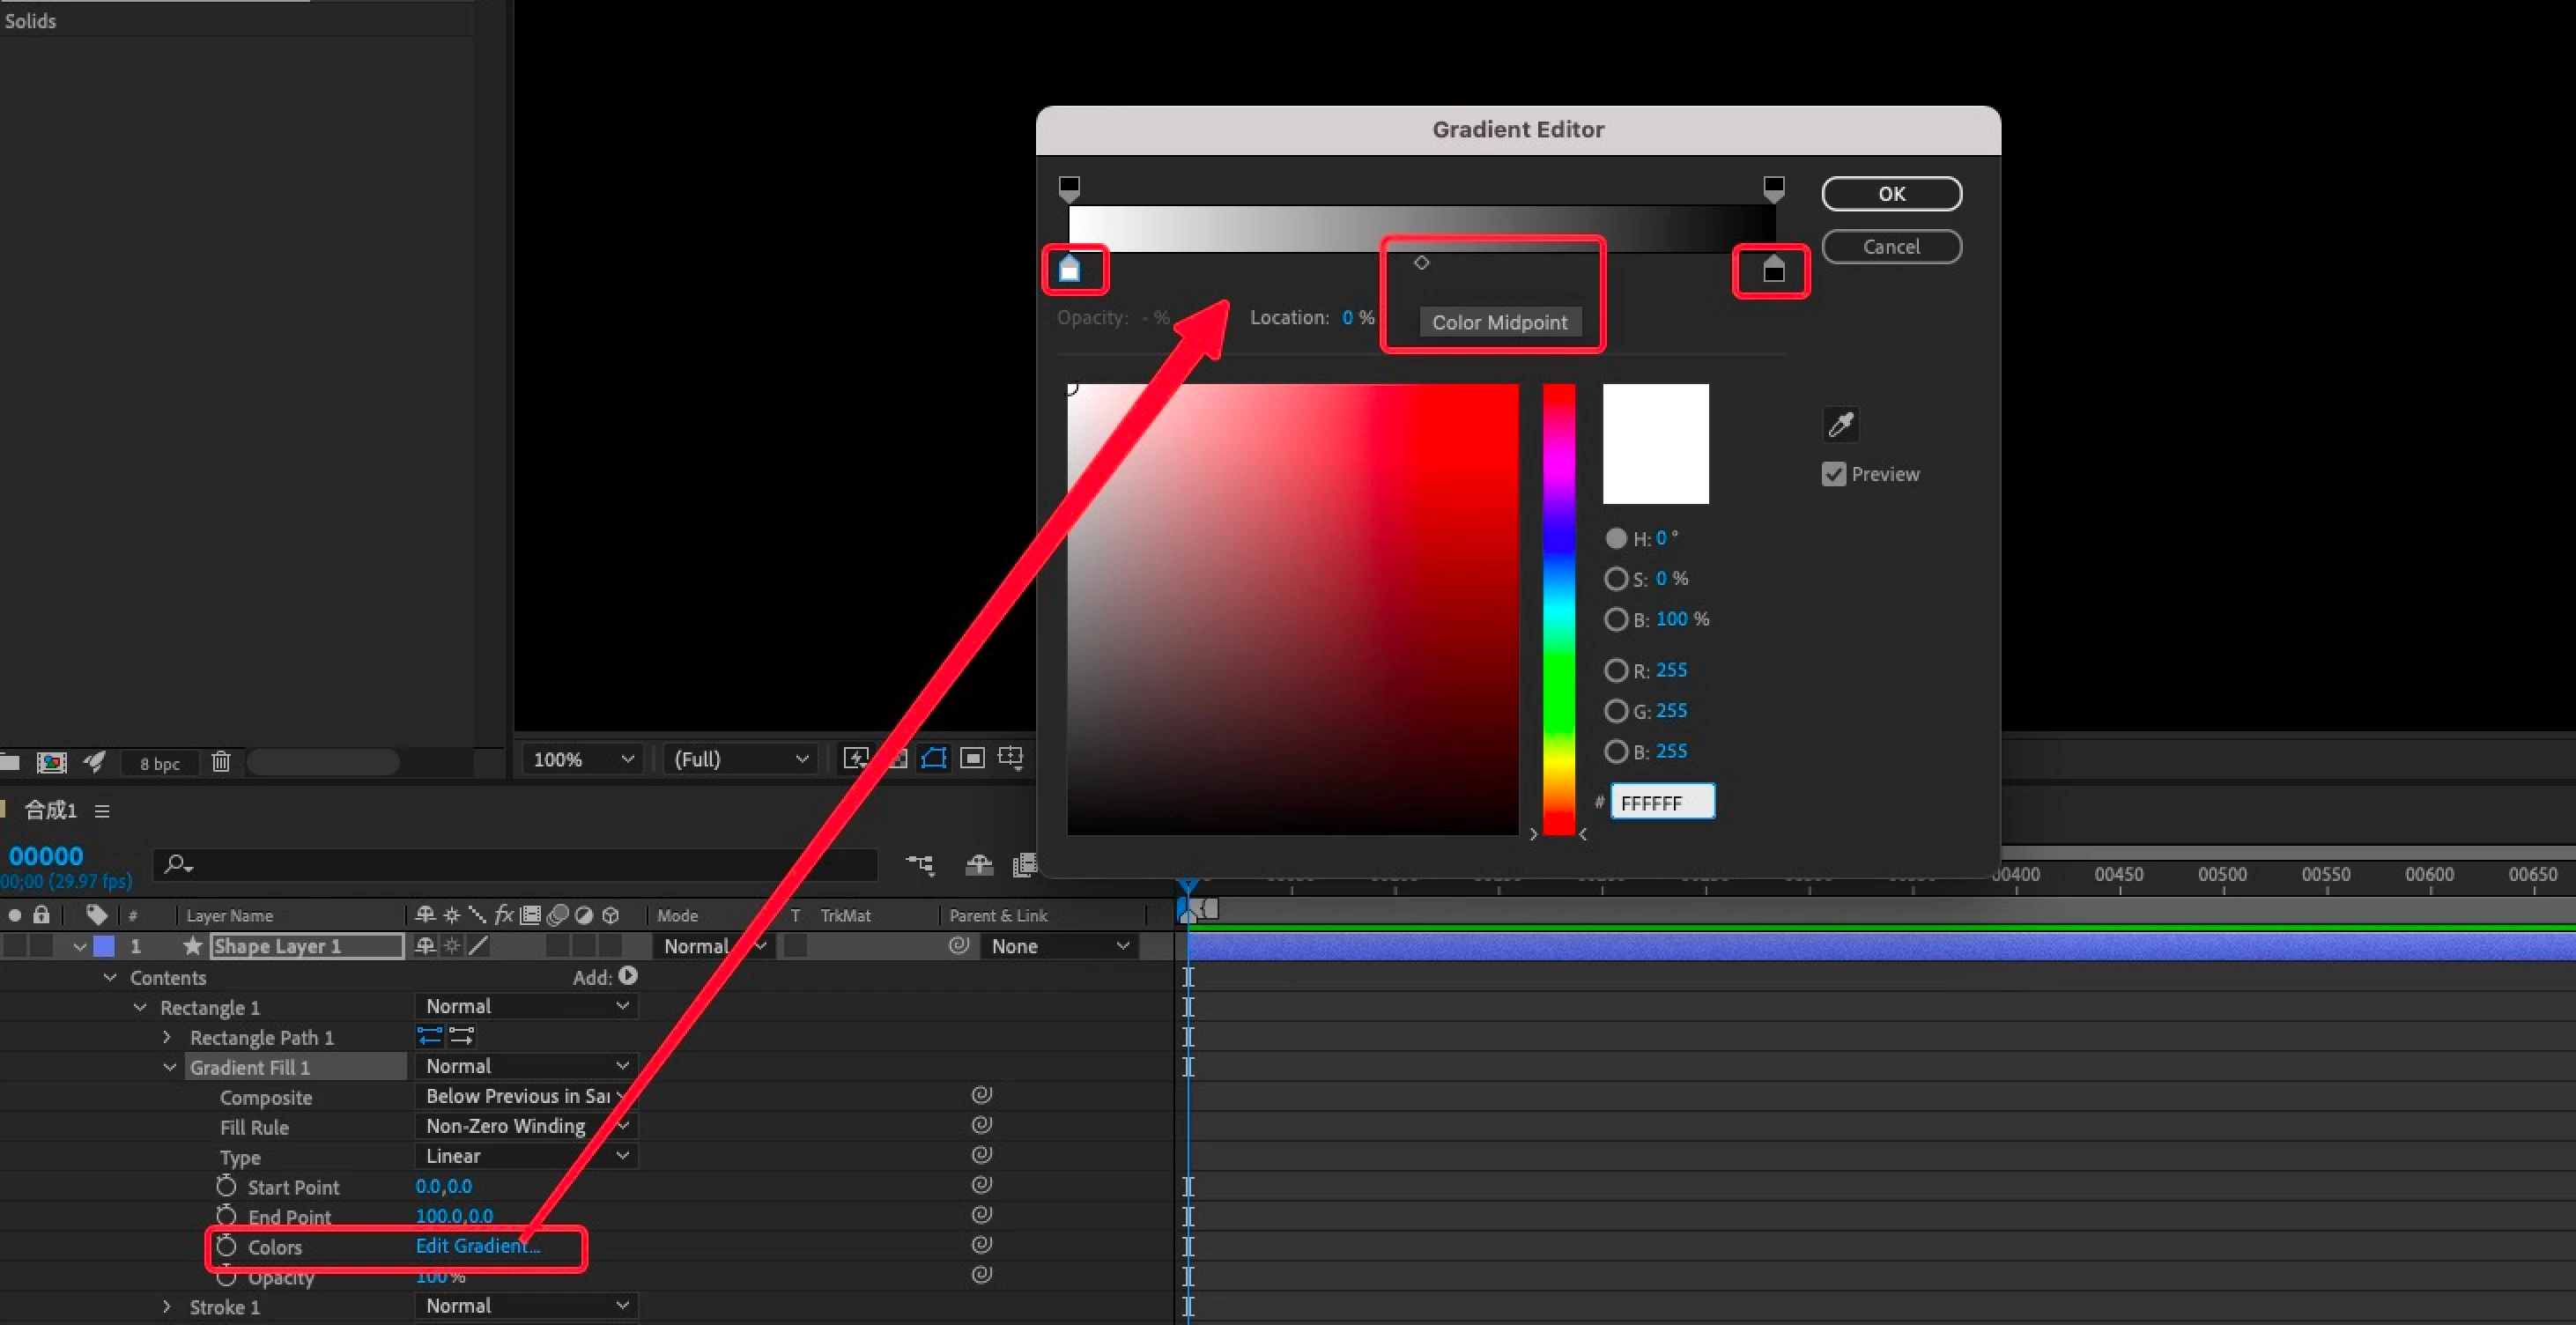The image size is (2576, 1325).
Task: Click the composition mini-flowchart icon
Action: click(920, 865)
